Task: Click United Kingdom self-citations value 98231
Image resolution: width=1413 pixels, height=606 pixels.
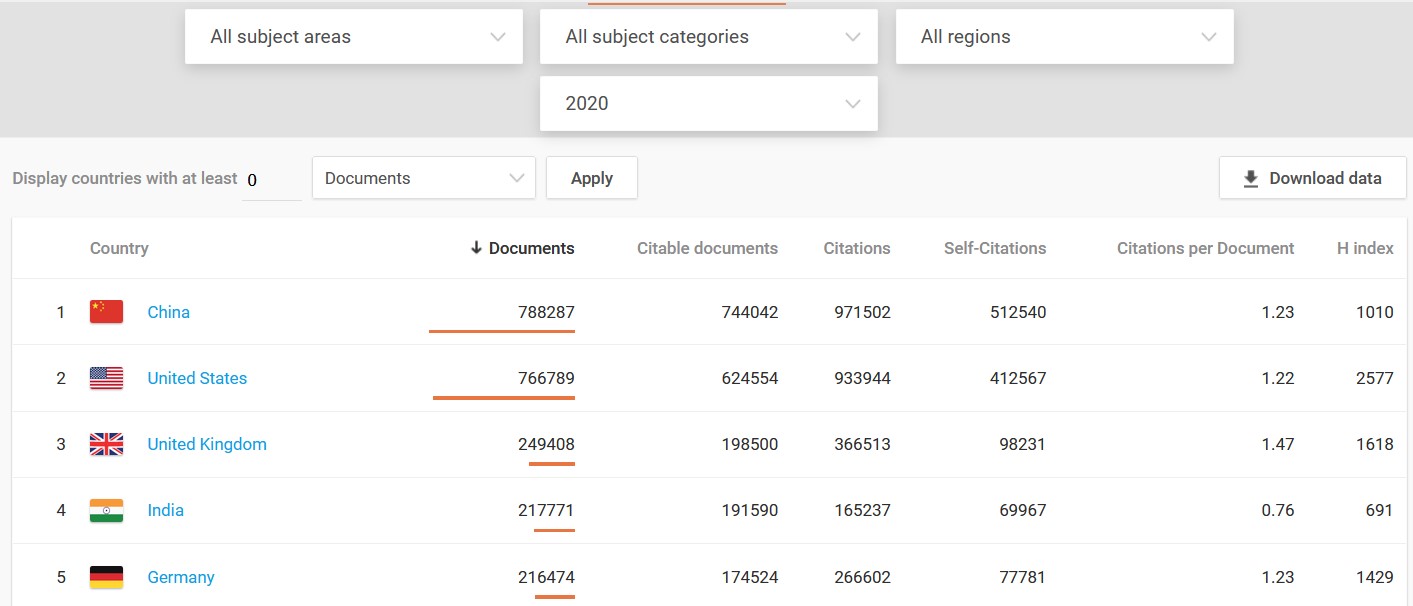Action: [1022, 444]
